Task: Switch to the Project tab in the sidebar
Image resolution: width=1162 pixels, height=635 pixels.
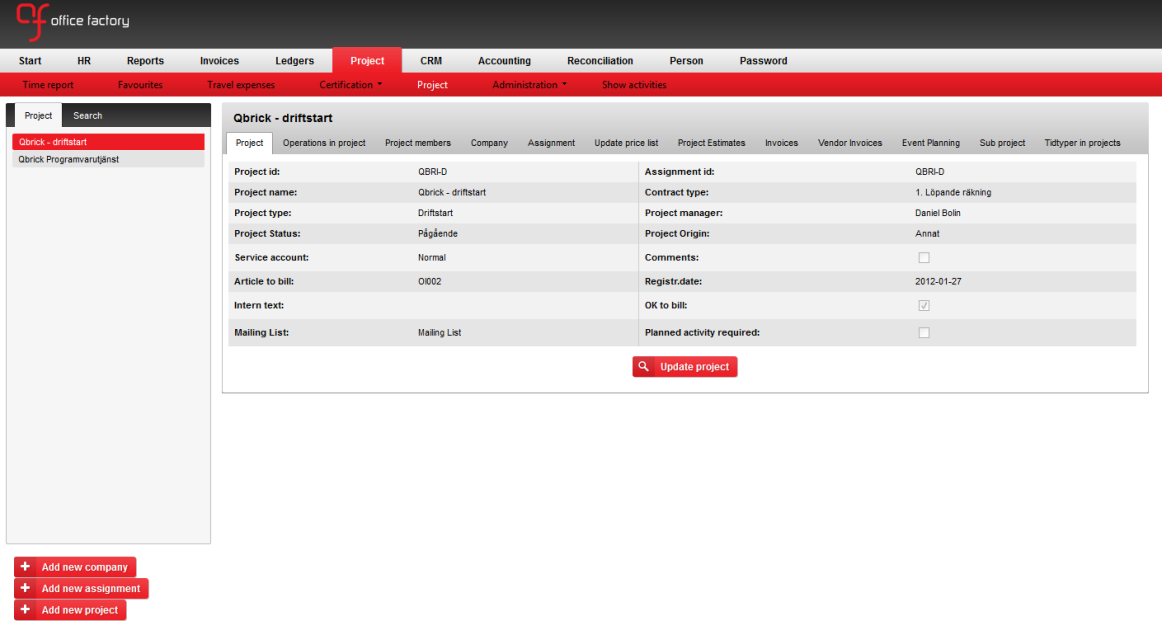Action: coord(38,116)
